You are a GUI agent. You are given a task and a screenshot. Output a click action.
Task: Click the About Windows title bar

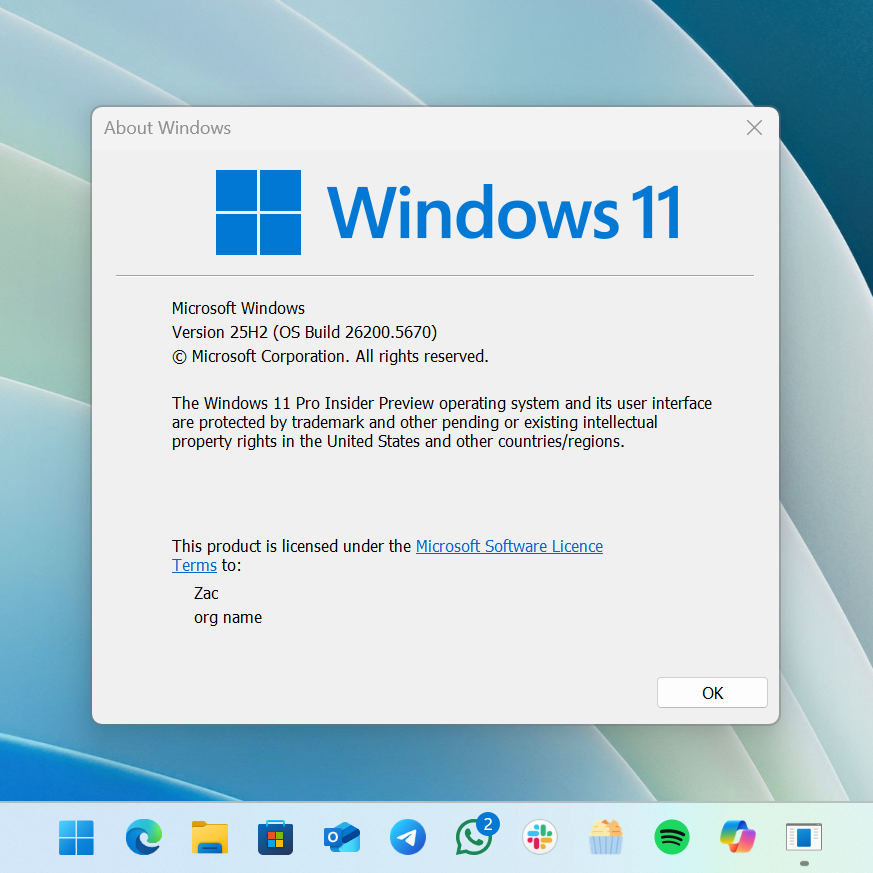click(x=167, y=128)
